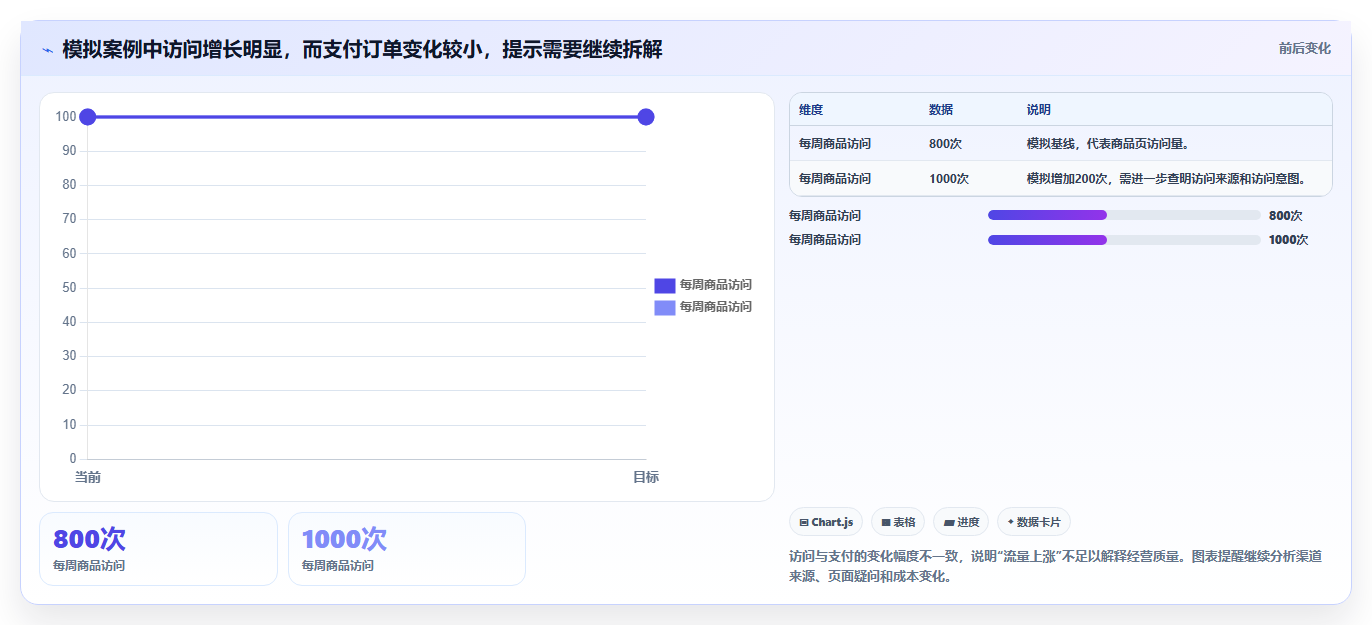Click the 进度 chip
The image size is (1372, 625).
click(x=961, y=522)
